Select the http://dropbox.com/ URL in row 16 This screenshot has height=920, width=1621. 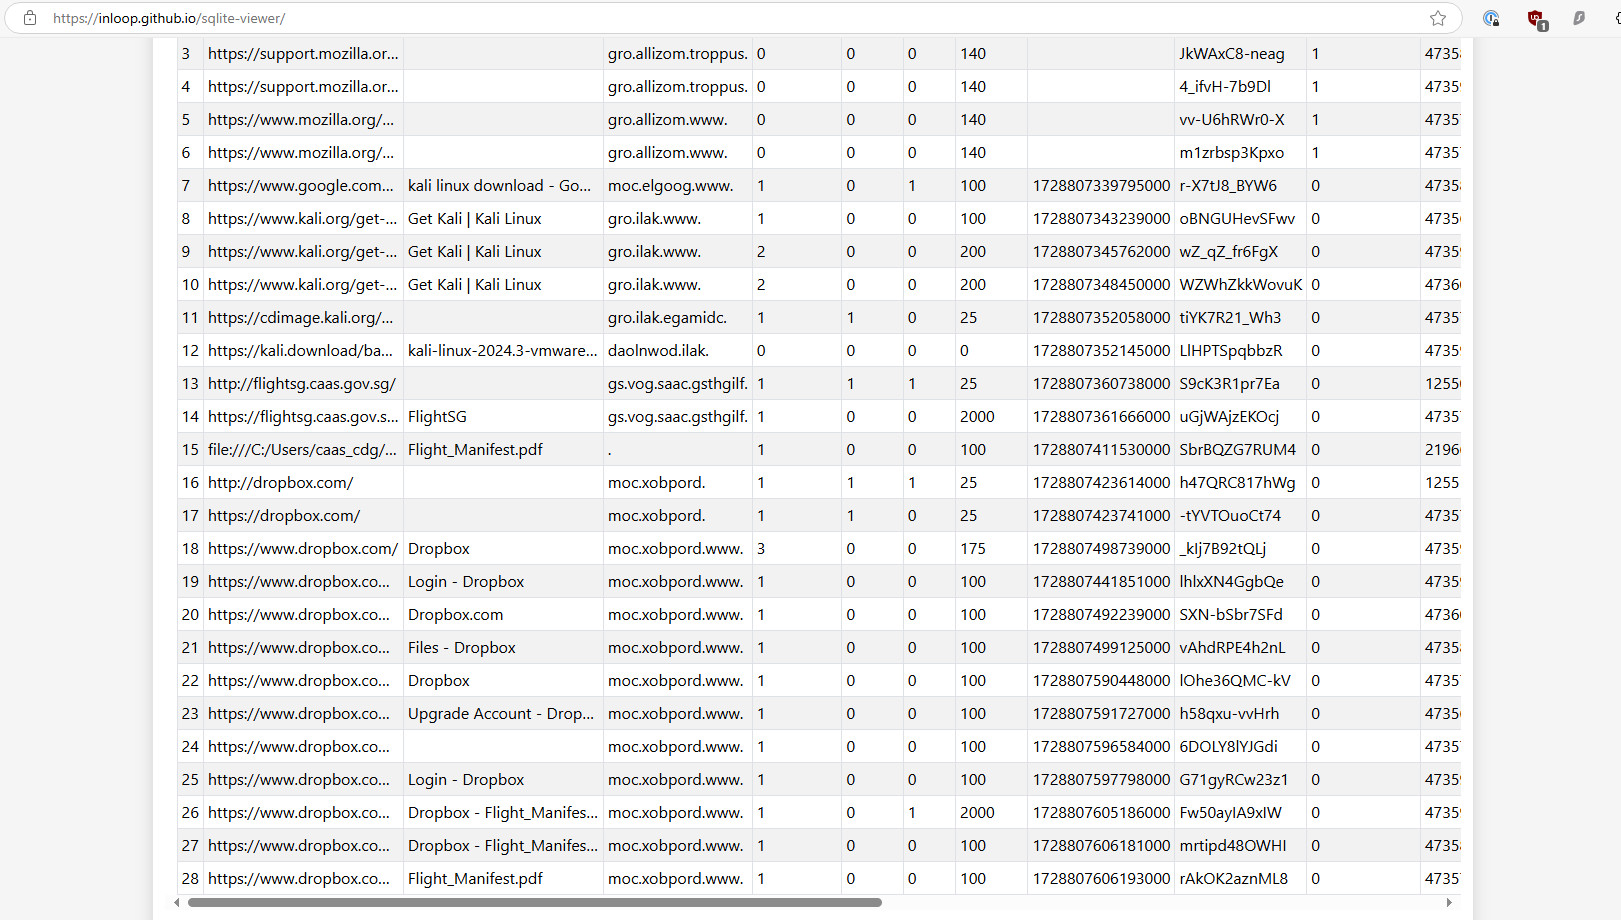coord(281,483)
